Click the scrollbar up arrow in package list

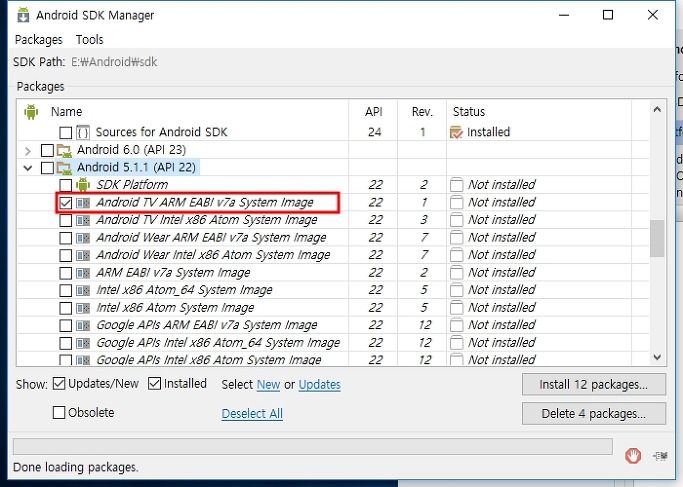[x=657, y=110]
